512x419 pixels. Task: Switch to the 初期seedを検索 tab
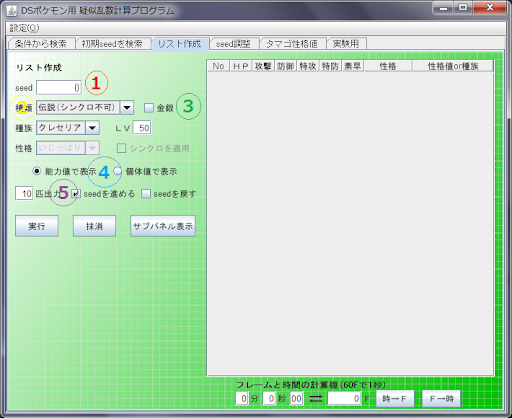[112, 44]
